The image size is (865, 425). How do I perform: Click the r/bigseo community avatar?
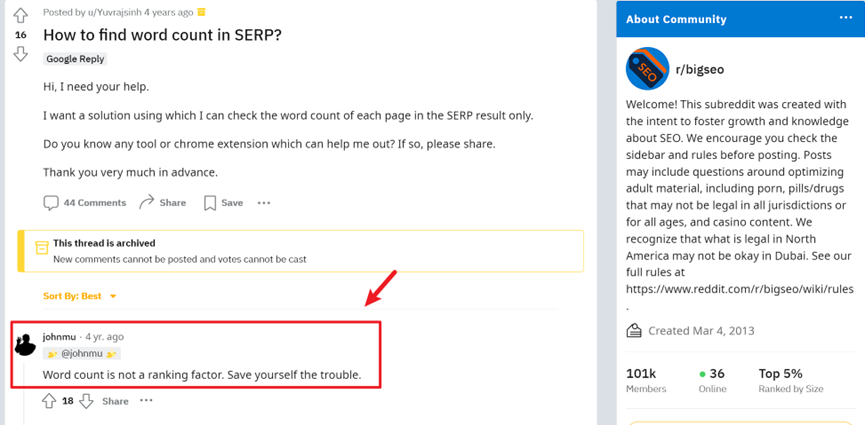click(x=647, y=69)
